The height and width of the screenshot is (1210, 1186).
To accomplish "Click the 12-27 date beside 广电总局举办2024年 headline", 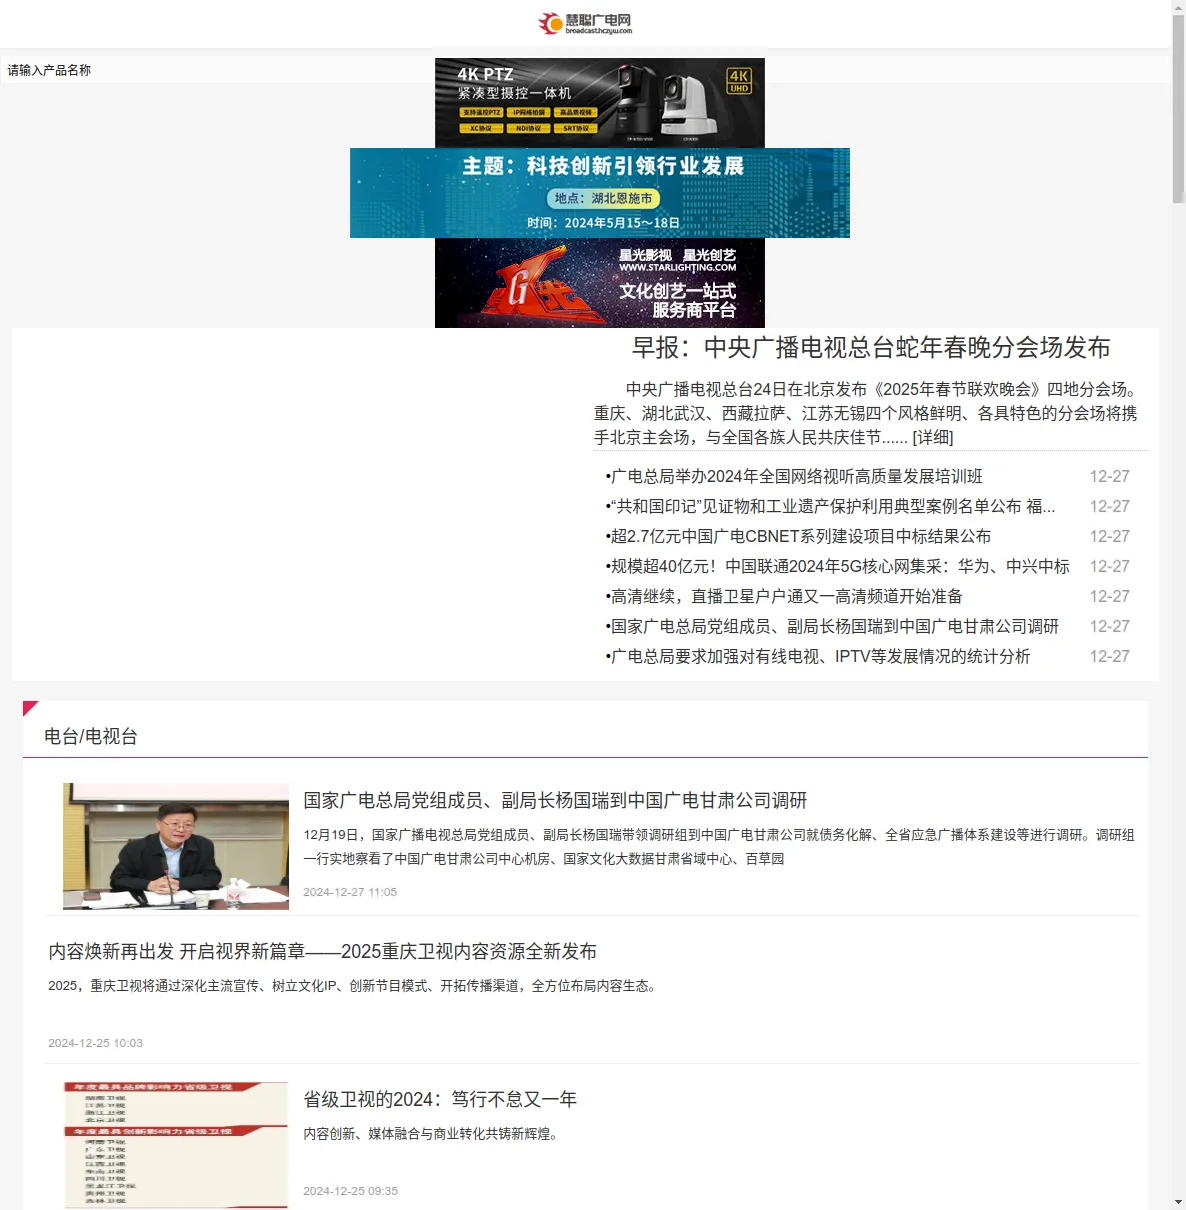I will click(1109, 476).
